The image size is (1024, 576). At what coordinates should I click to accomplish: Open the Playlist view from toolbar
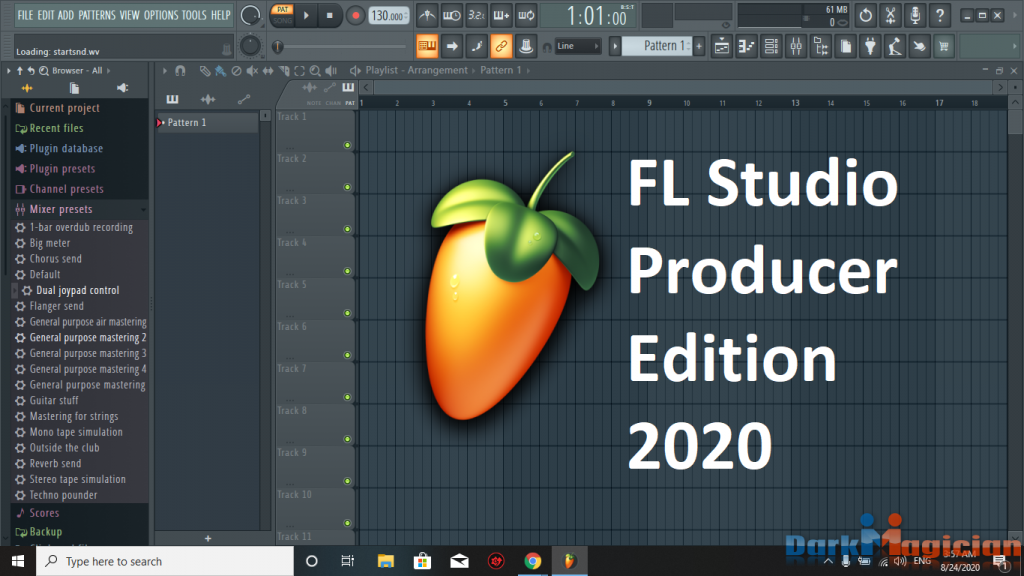point(722,46)
